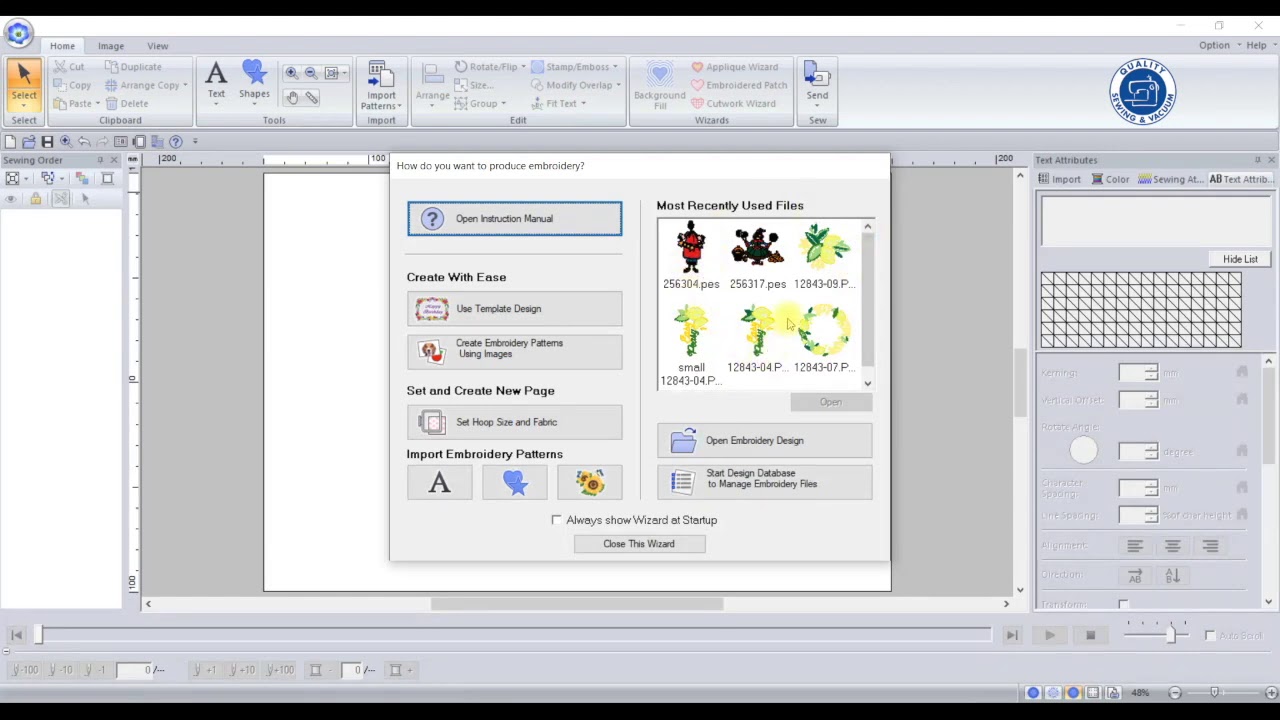Close the Sewing Order panel
The image size is (1280, 720).
(x=114, y=160)
